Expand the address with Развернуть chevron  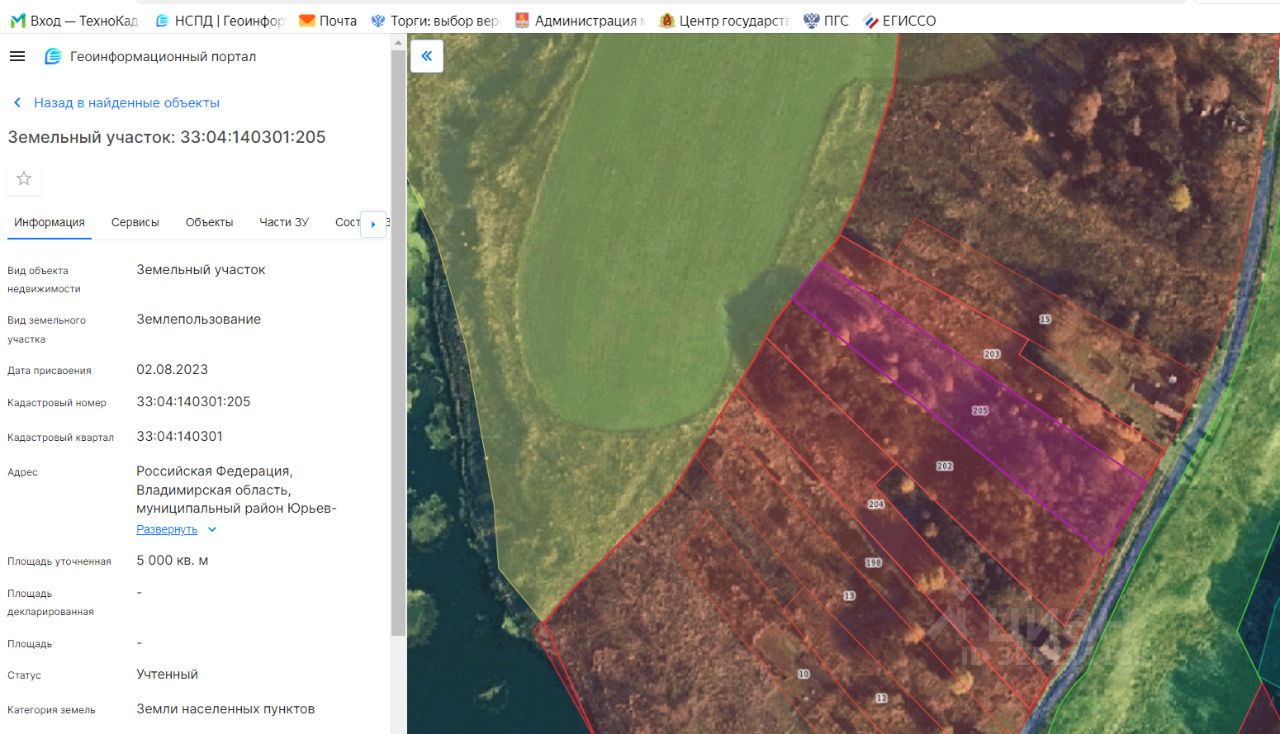click(212, 530)
